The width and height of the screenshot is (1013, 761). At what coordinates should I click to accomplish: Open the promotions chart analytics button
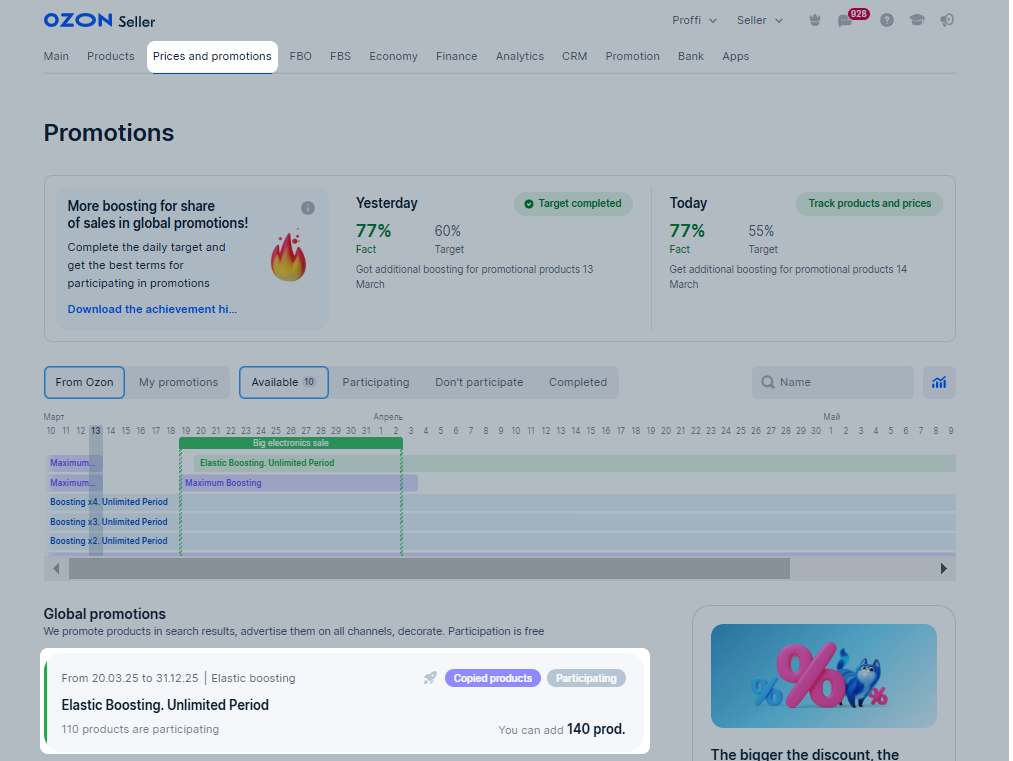click(x=939, y=382)
